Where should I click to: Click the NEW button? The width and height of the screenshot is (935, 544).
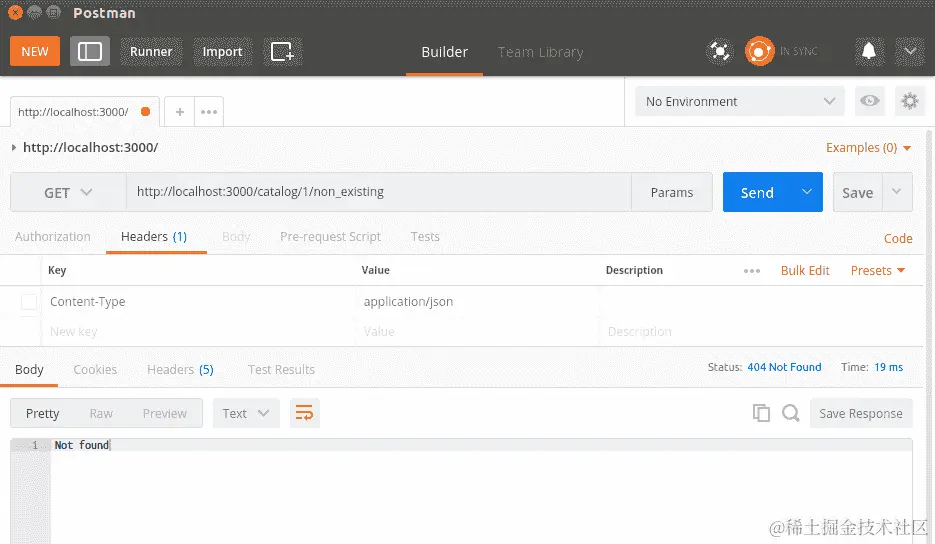pos(35,51)
